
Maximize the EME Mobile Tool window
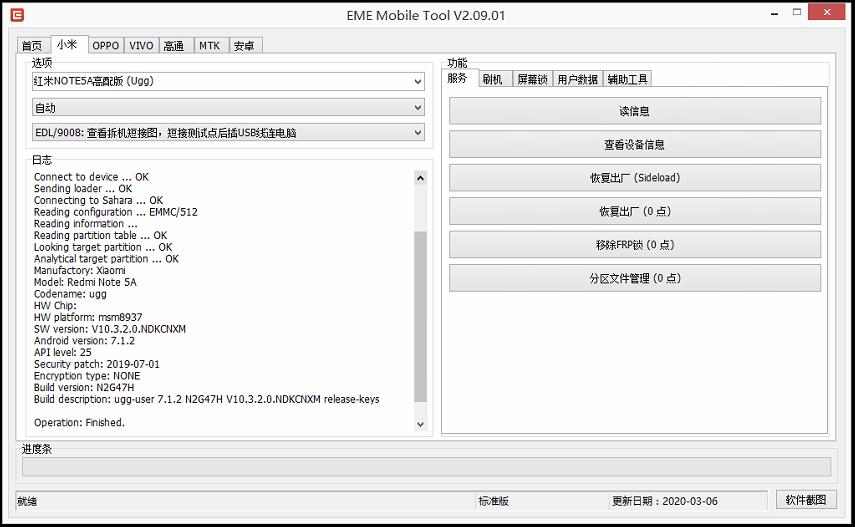coord(797,13)
